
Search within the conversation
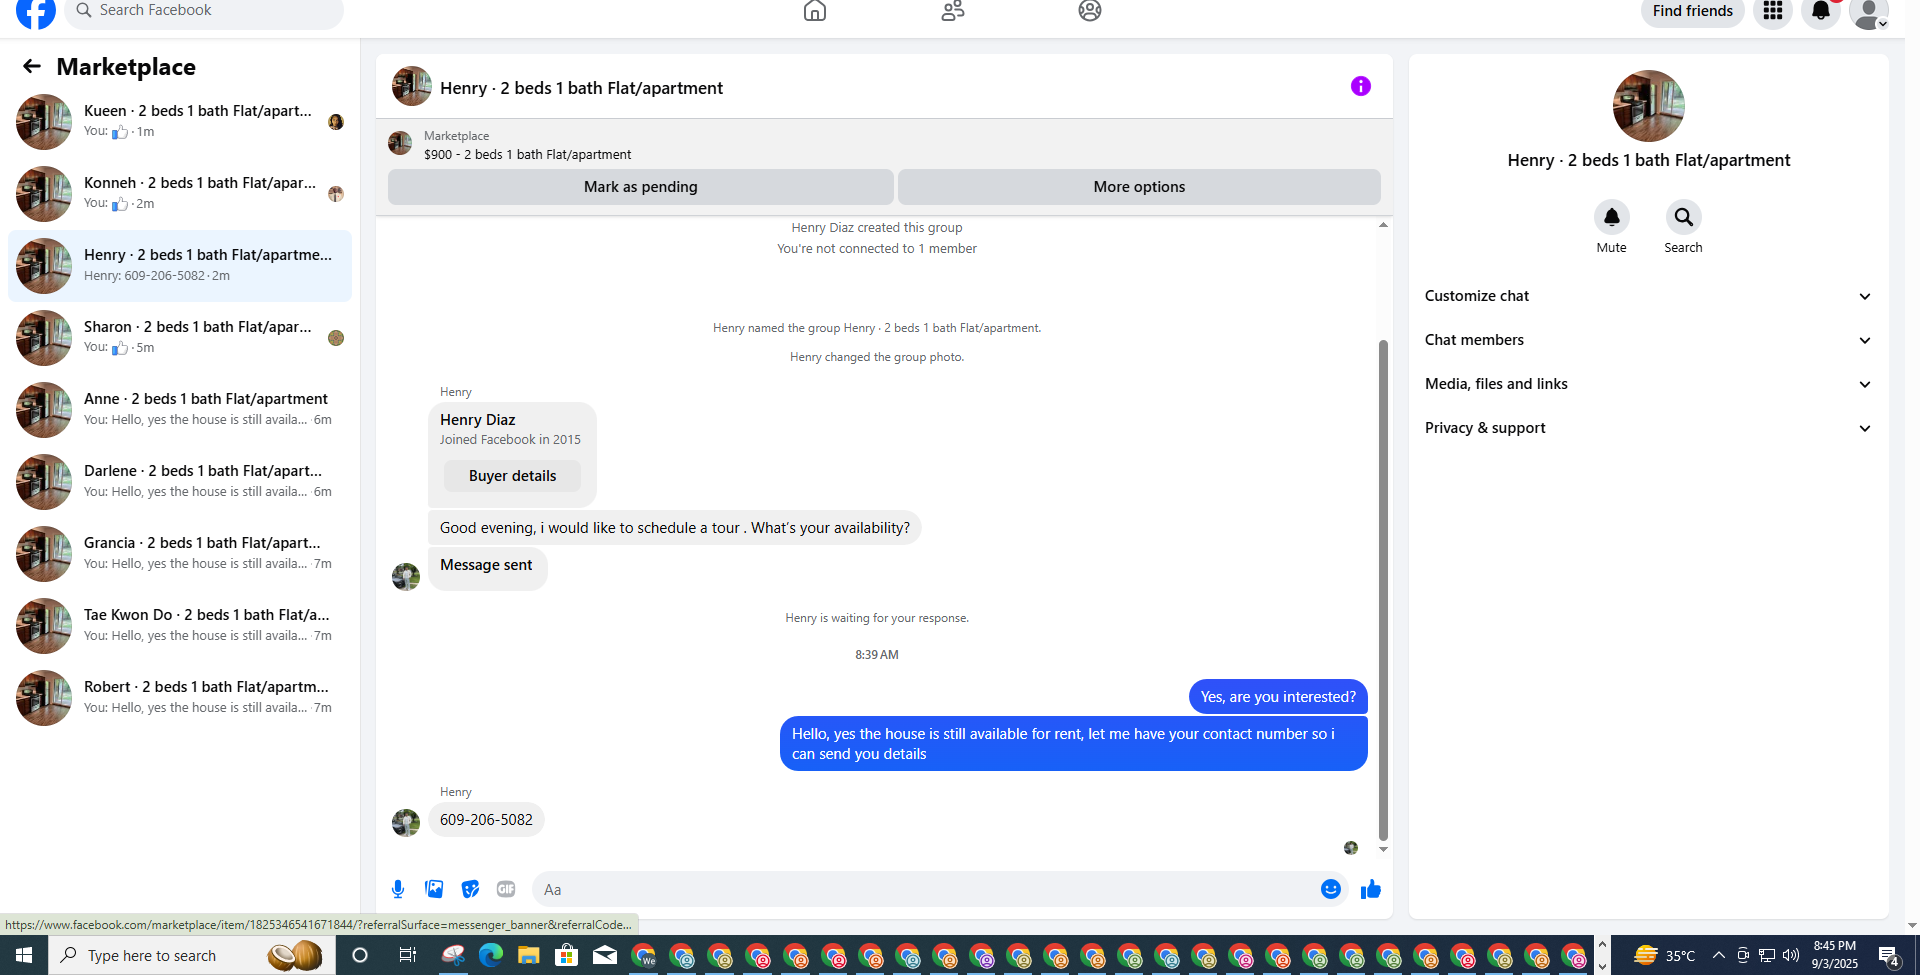[x=1684, y=217]
